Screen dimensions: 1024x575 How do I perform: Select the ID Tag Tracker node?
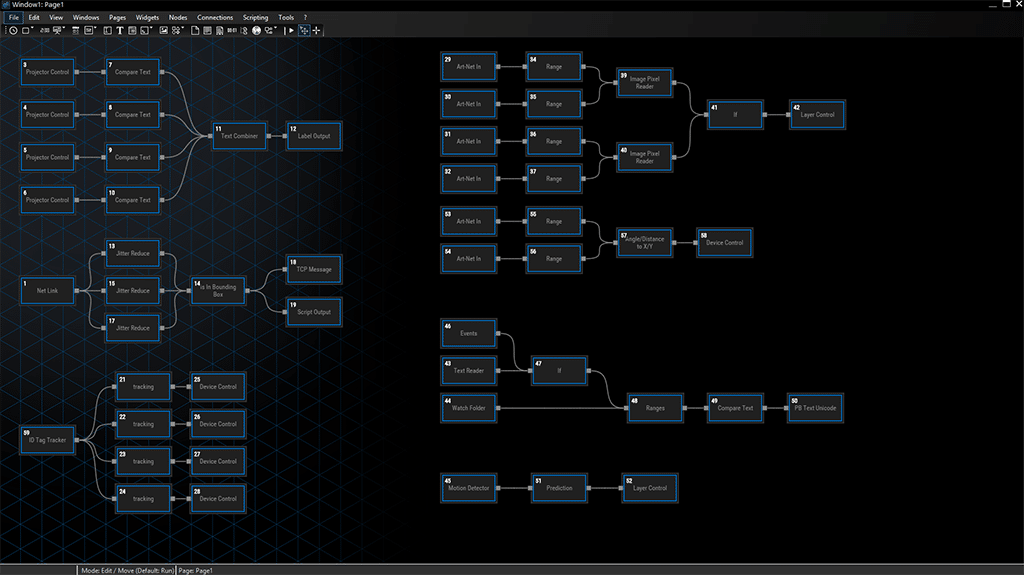coord(48,441)
